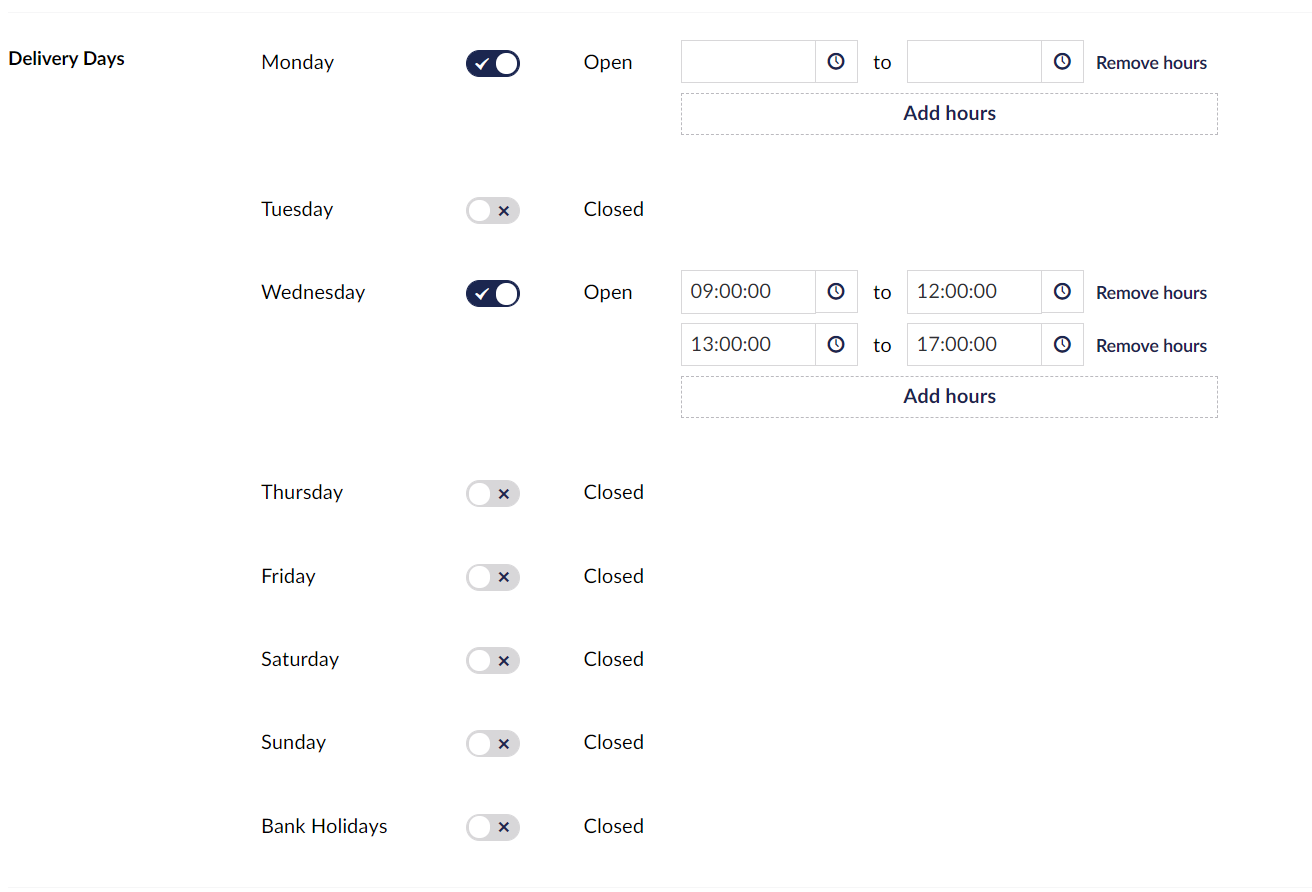Enable Bank Holidays delivery toggle
1312x892 pixels.
point(493,827)
